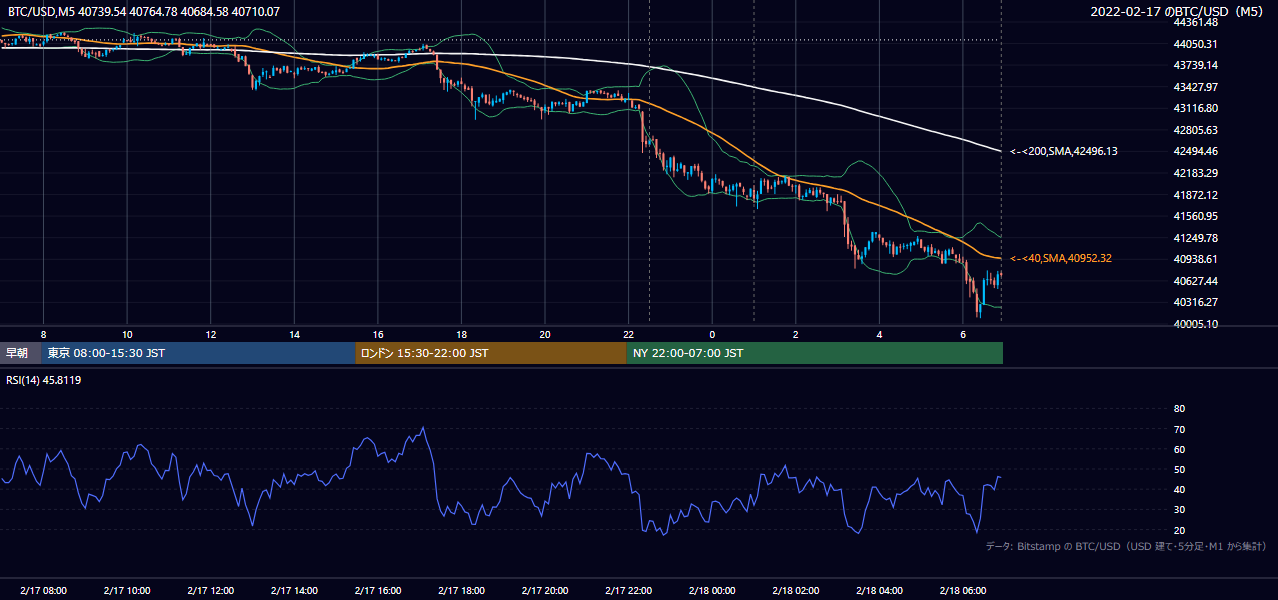The width and height of the screenshot is (1278, 600).
Task: Click price axis value 43427.97
Action: (x=1196, y=87)
